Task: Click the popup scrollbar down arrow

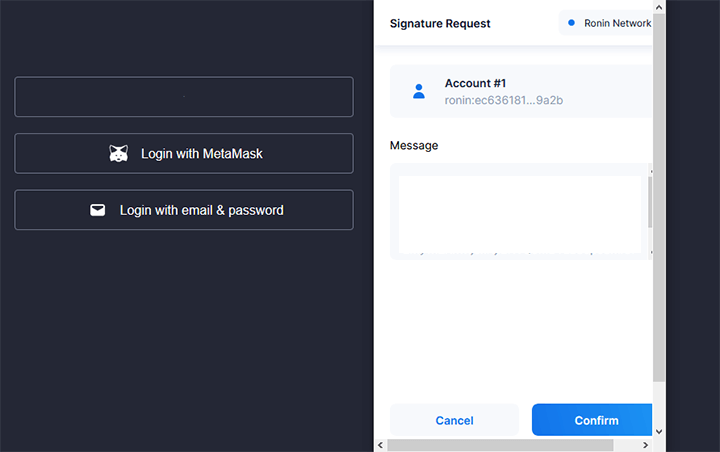Action: click(659, 431)
